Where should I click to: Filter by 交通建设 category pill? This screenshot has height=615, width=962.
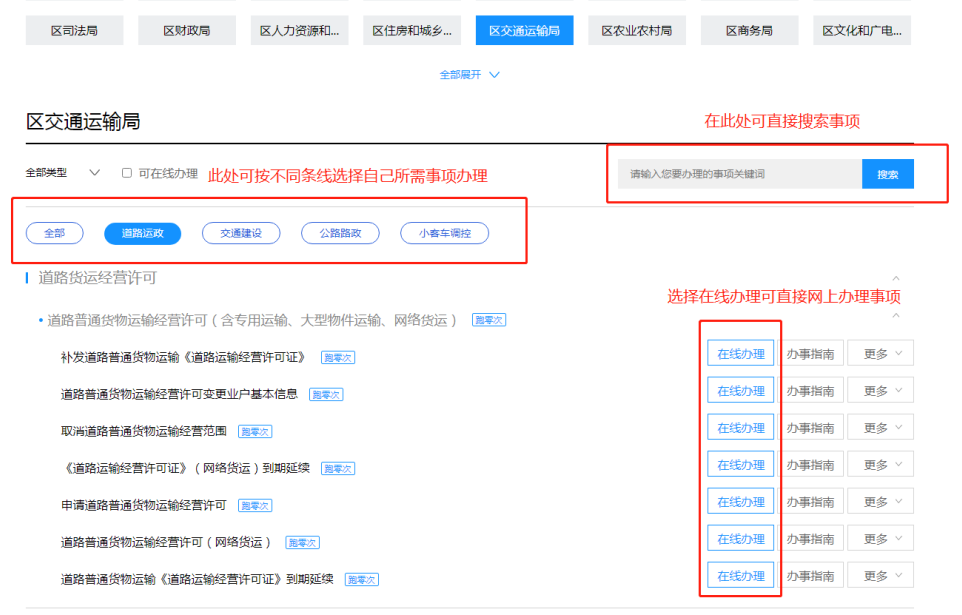(240, 233)
